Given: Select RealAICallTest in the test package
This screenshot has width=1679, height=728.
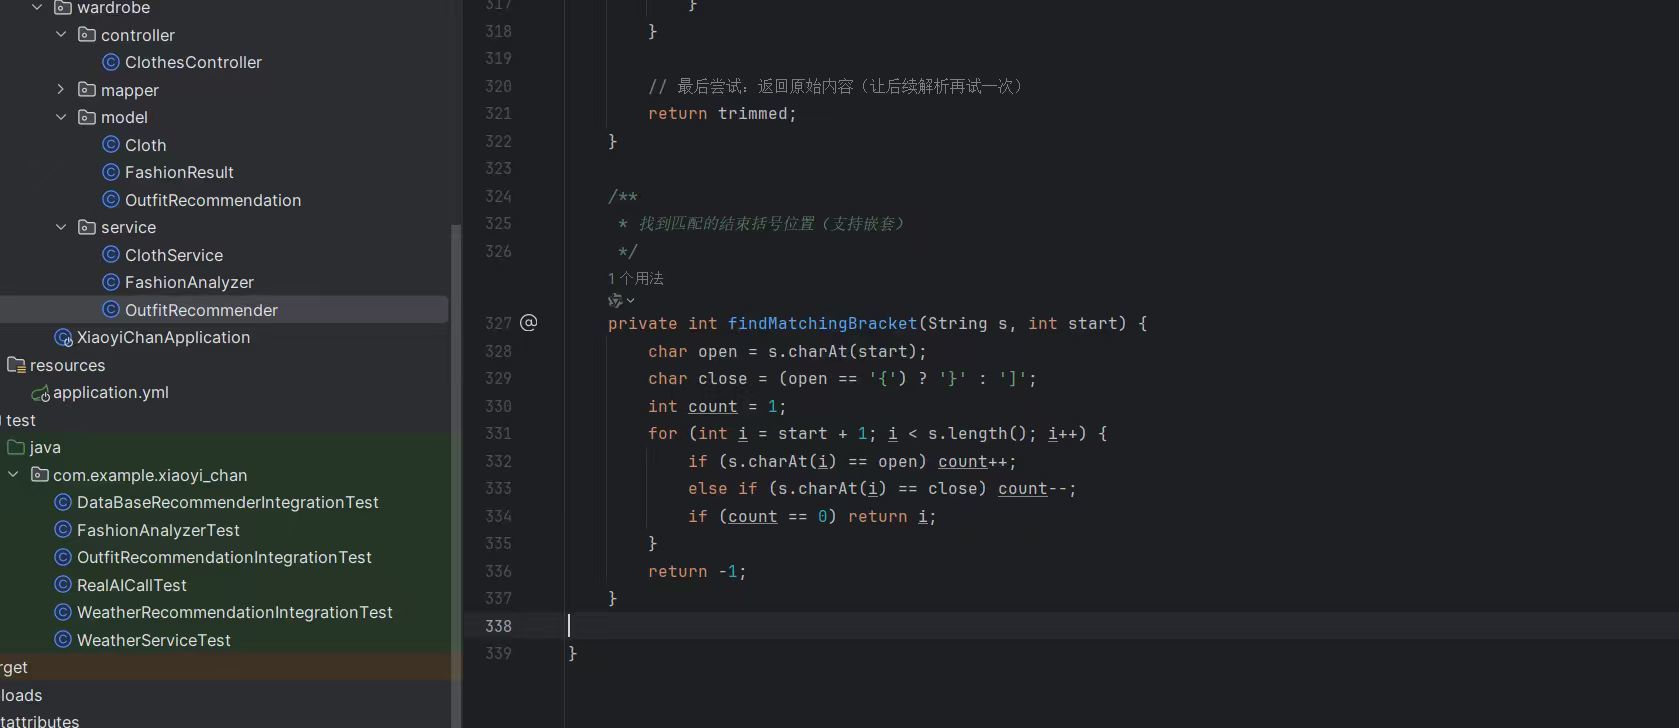Looking at the screenshot, I should (132, 585).
